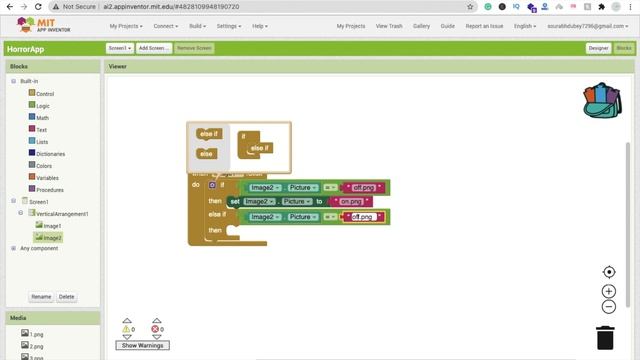640x360 pixels.
Task: Open the backpack icon in the viewer
Action: click(602, 100)
